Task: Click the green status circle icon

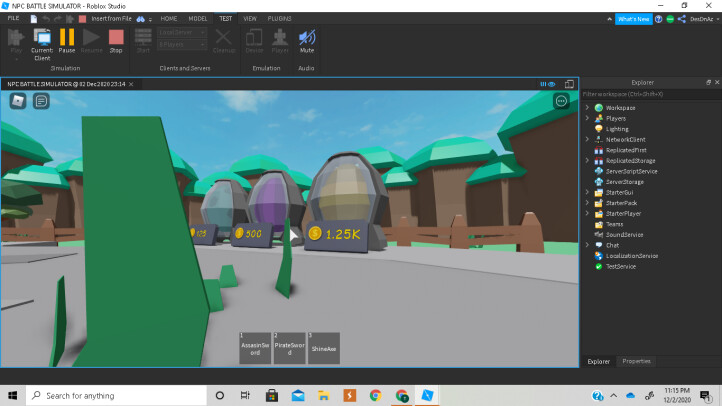Action: point(670,19)
